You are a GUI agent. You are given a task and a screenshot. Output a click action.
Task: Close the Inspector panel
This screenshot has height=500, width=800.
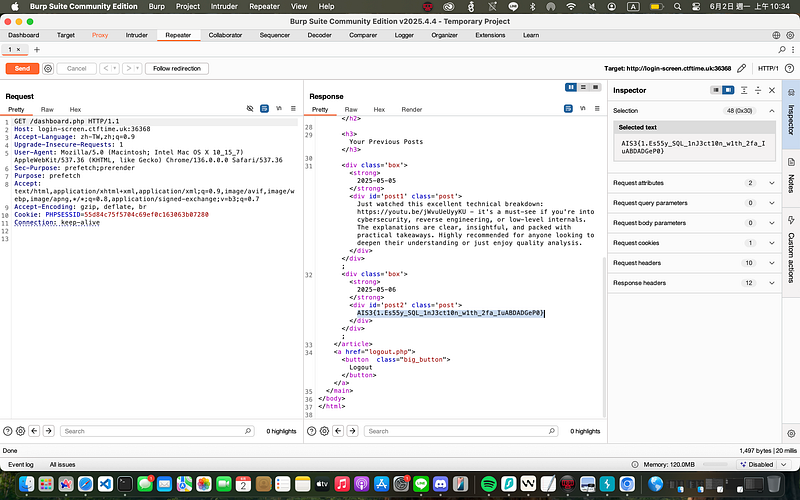coord(772,90)
